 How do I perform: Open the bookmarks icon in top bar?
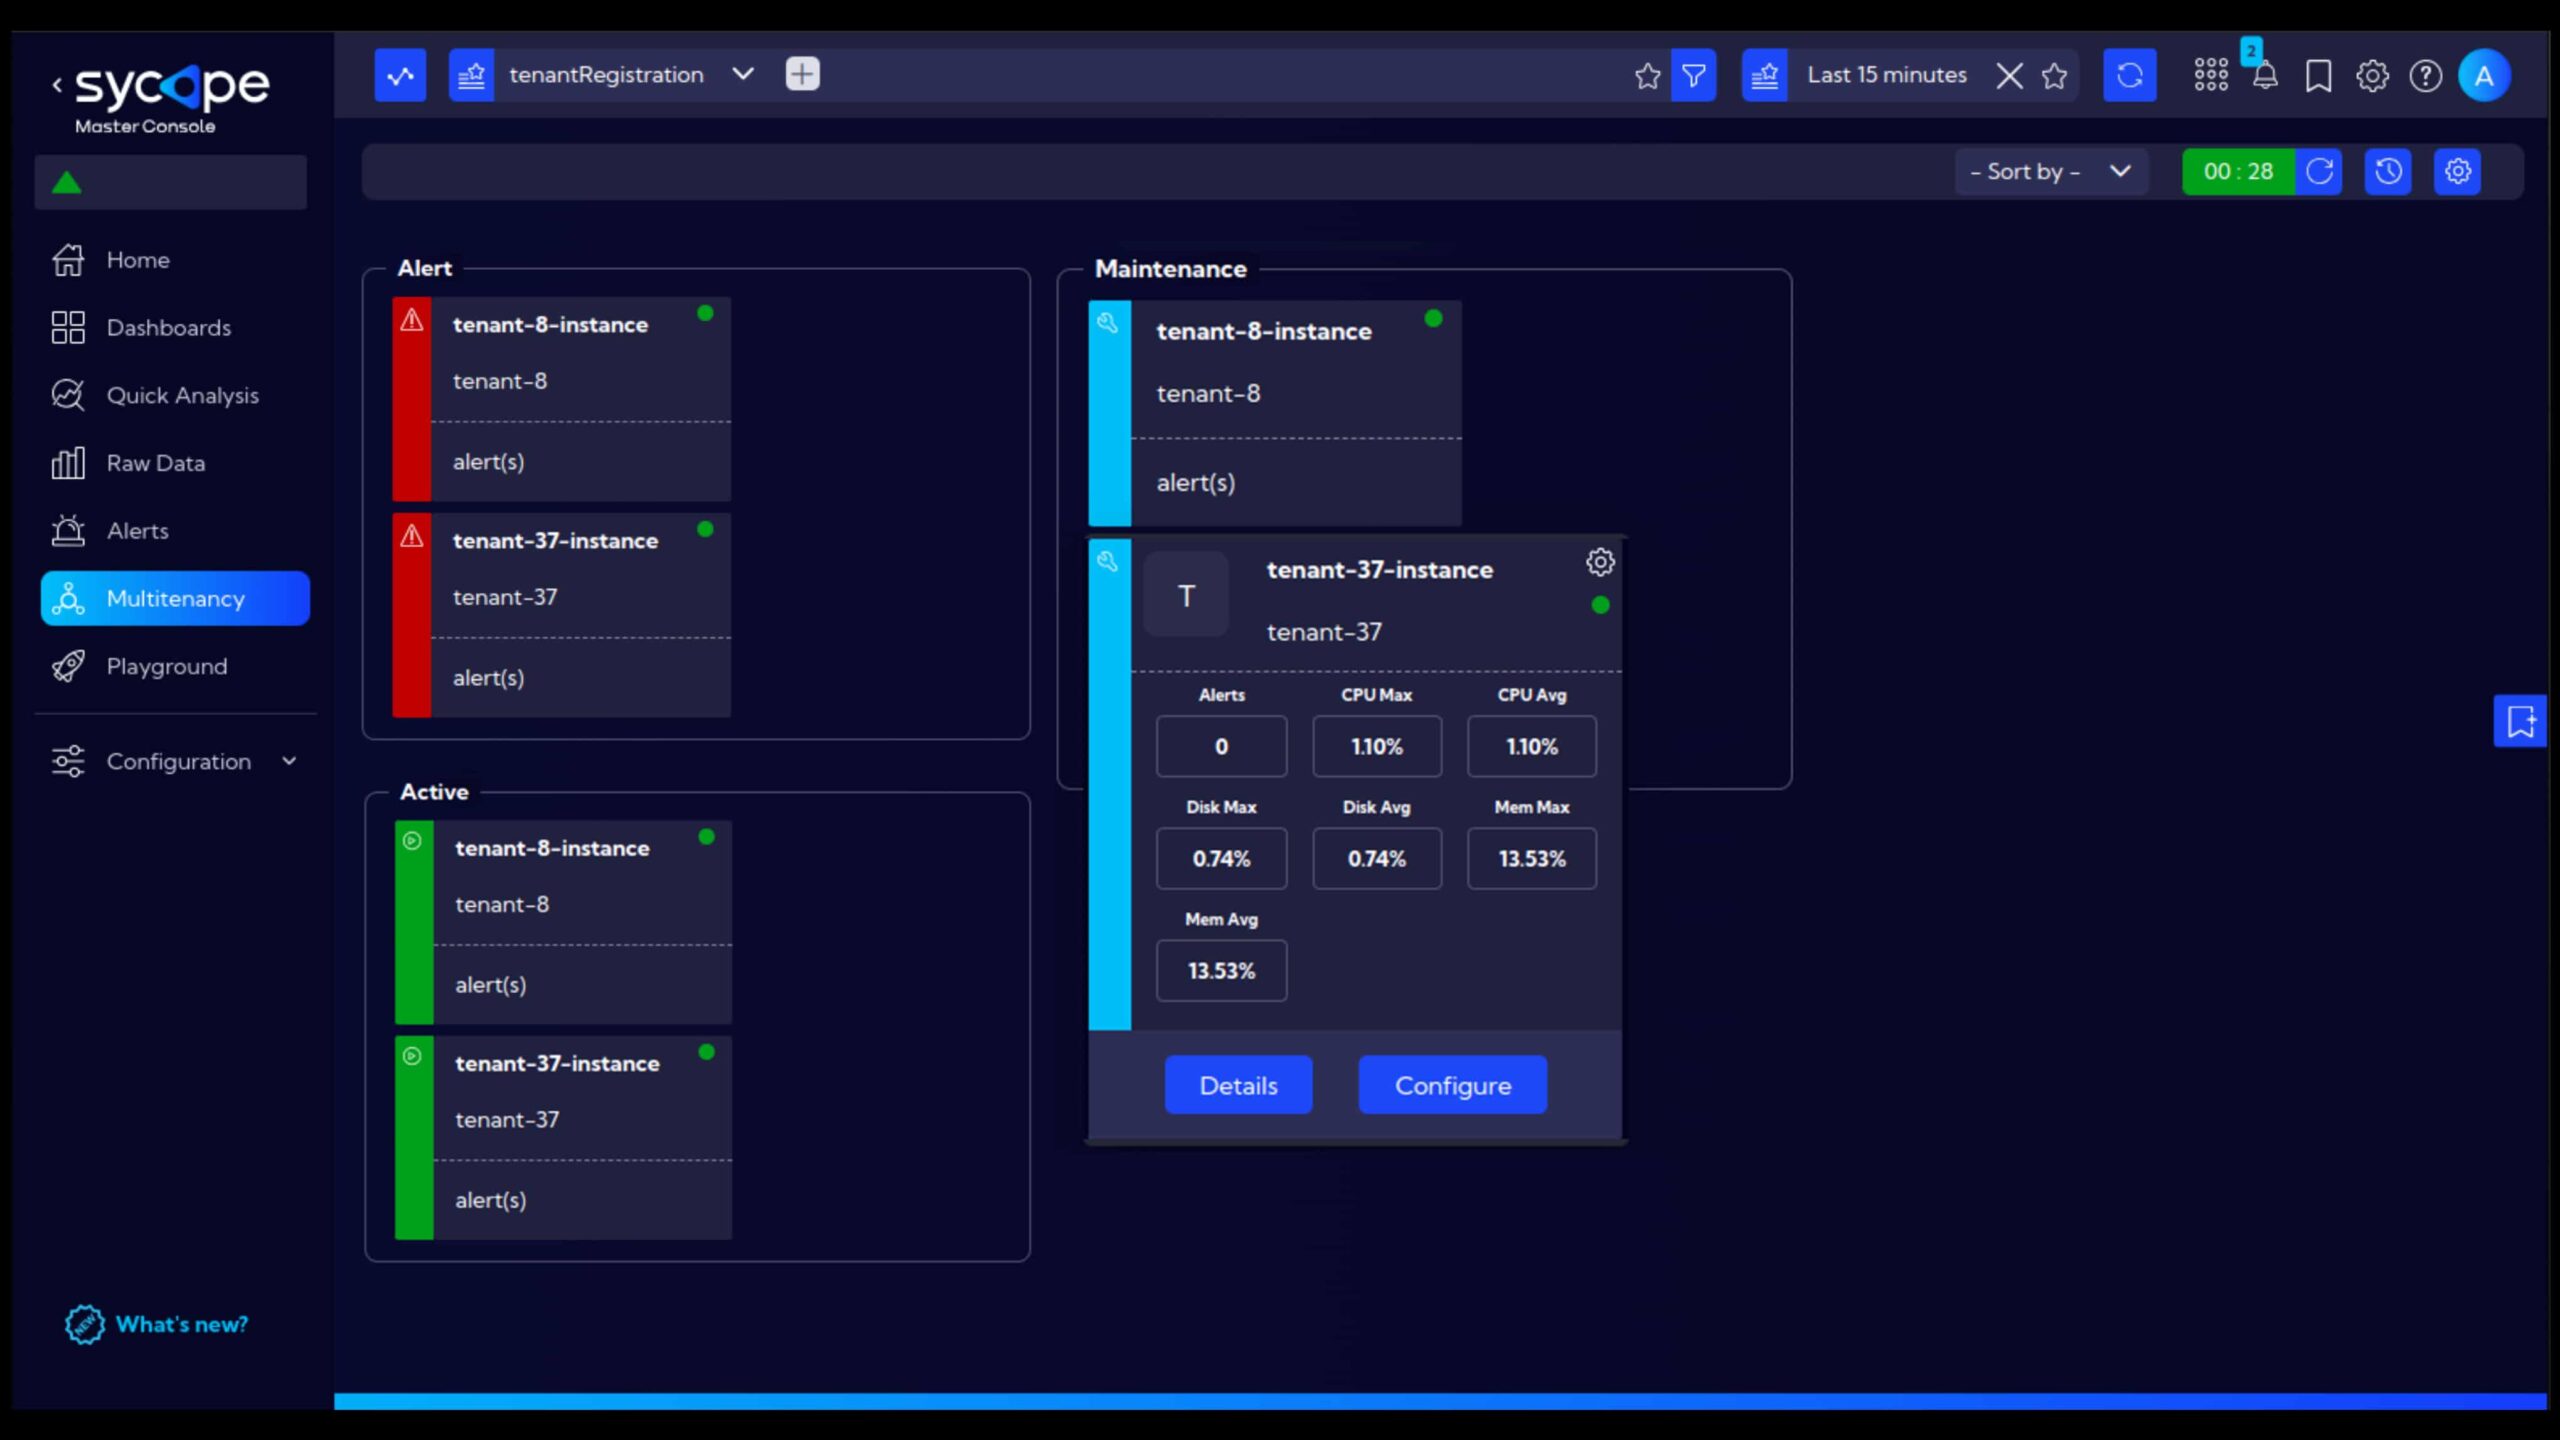click(x=2318, y=76)
